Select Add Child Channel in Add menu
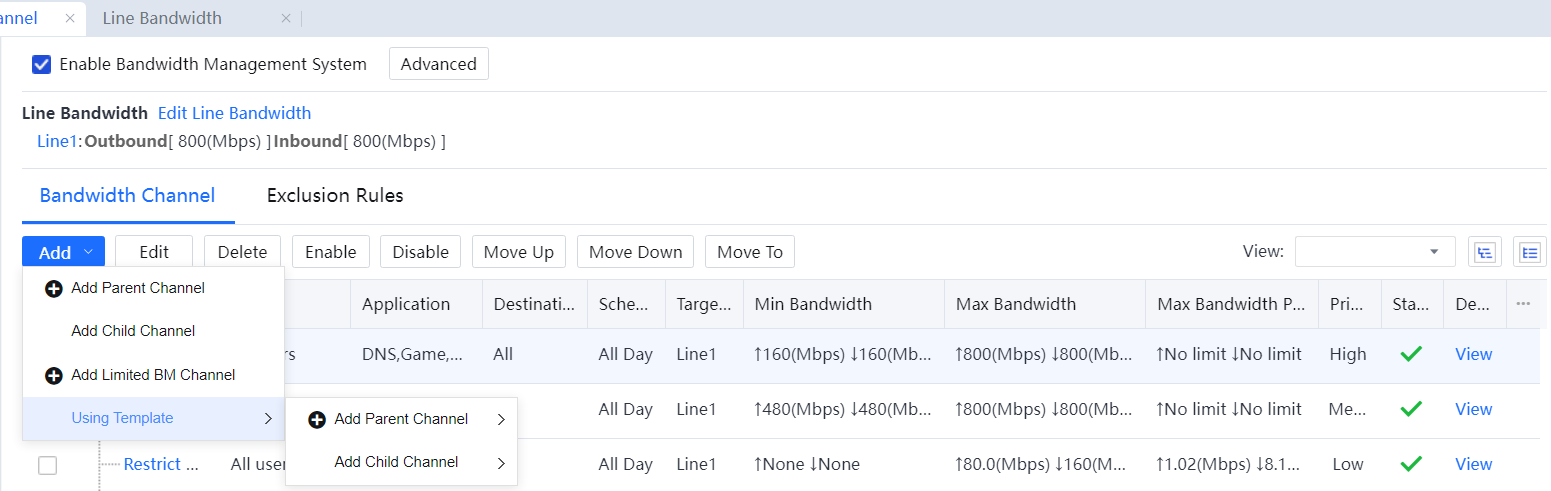Screen dimensions: 1551x491 point(133,331)
